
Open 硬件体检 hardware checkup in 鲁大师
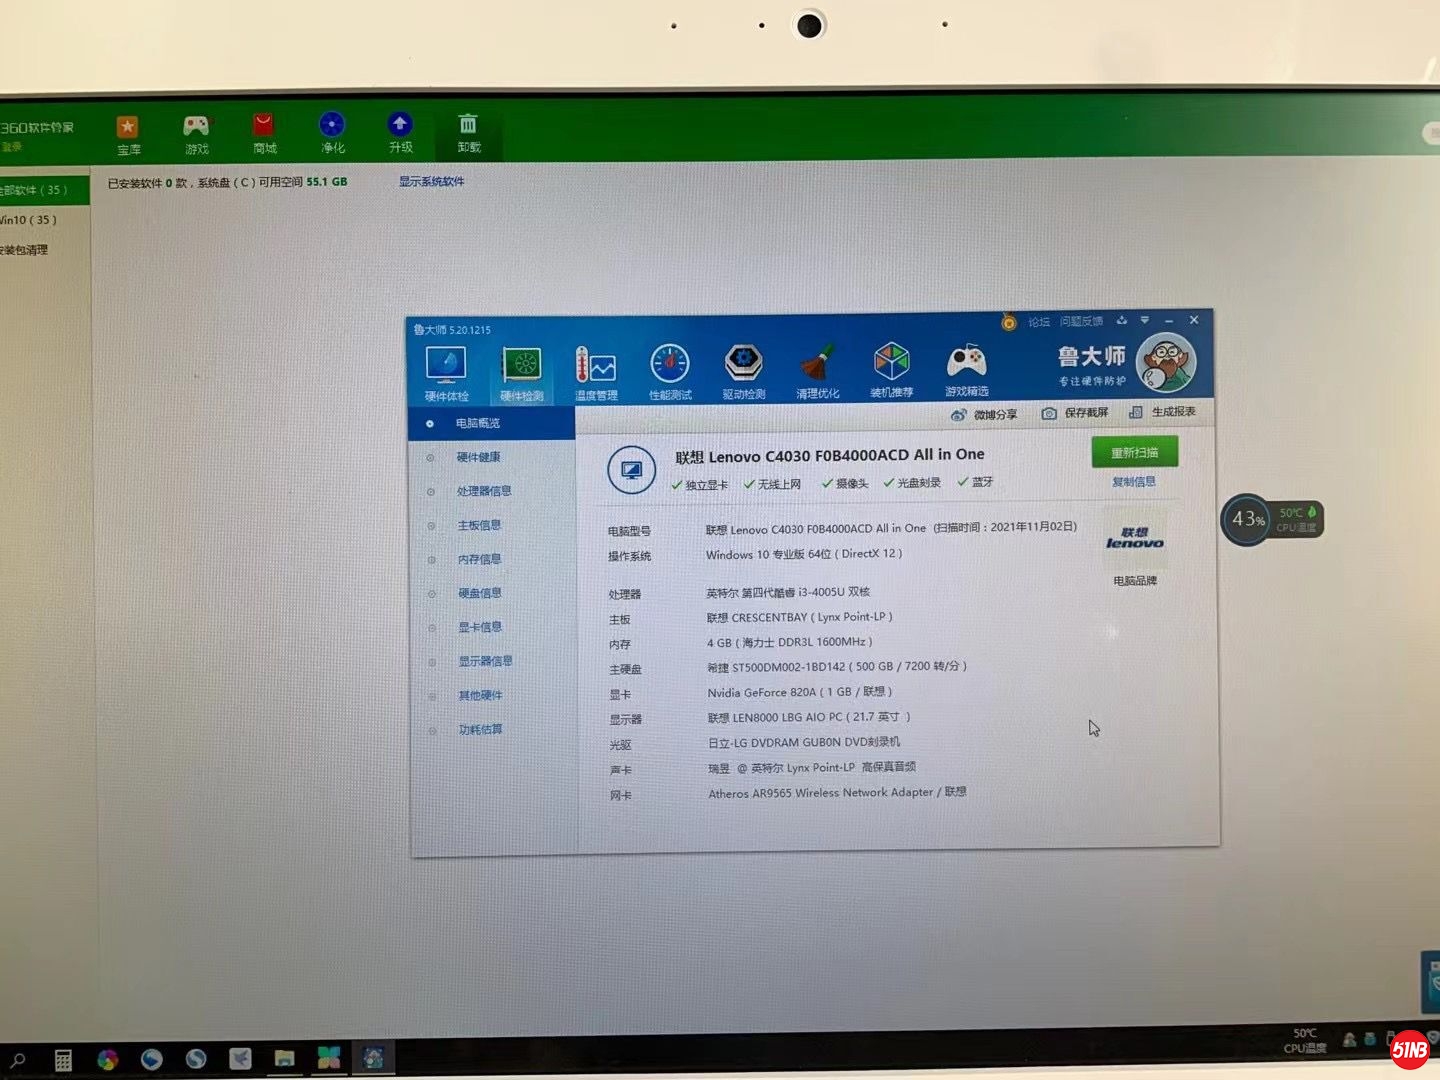[x=446, y=373]
